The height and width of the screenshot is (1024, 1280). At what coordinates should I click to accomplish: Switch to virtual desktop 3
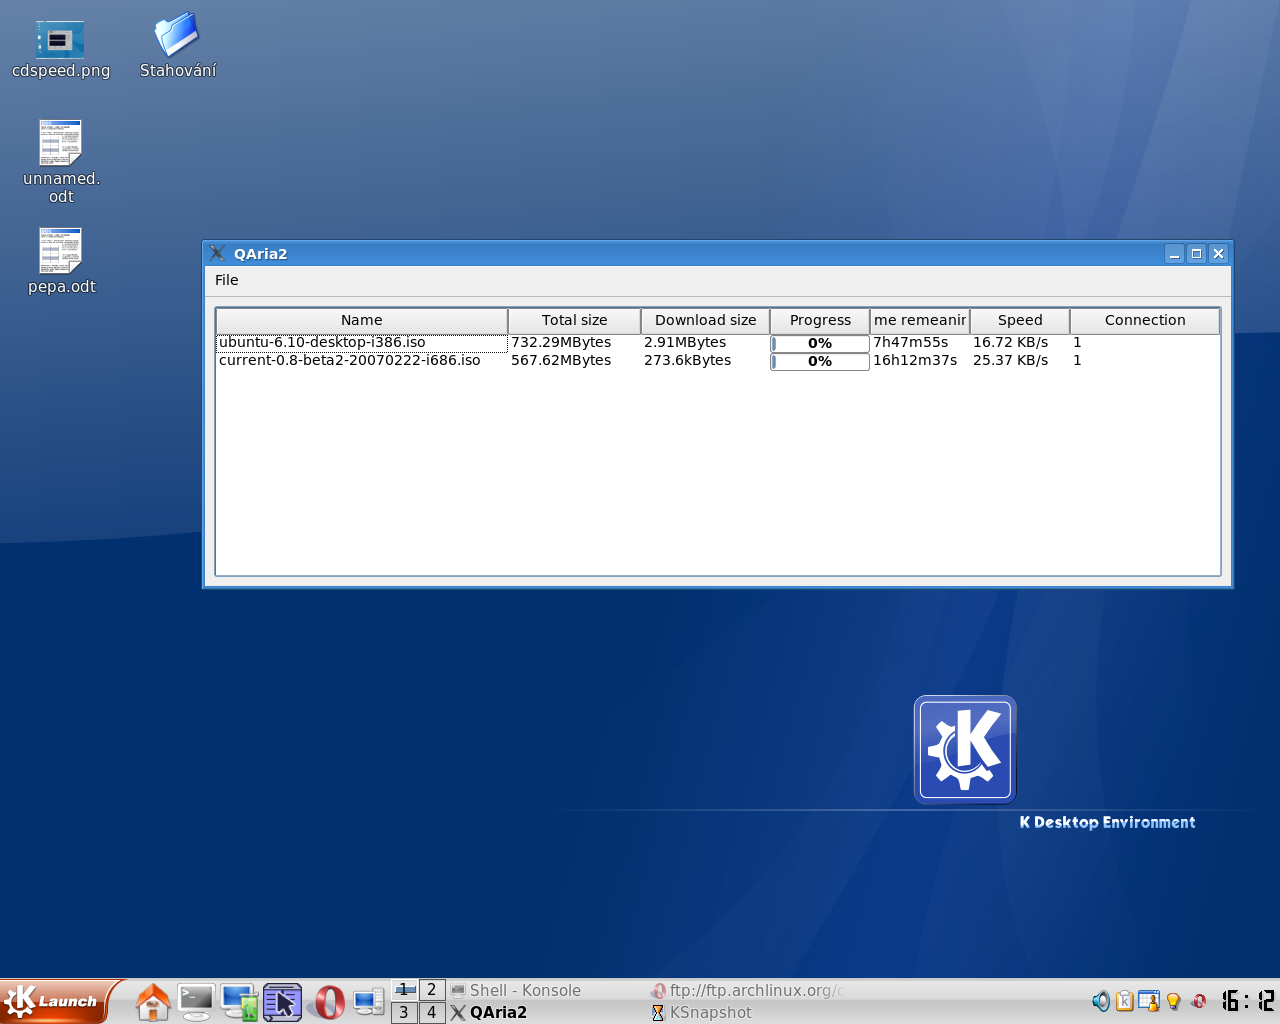click(404, 1012)
